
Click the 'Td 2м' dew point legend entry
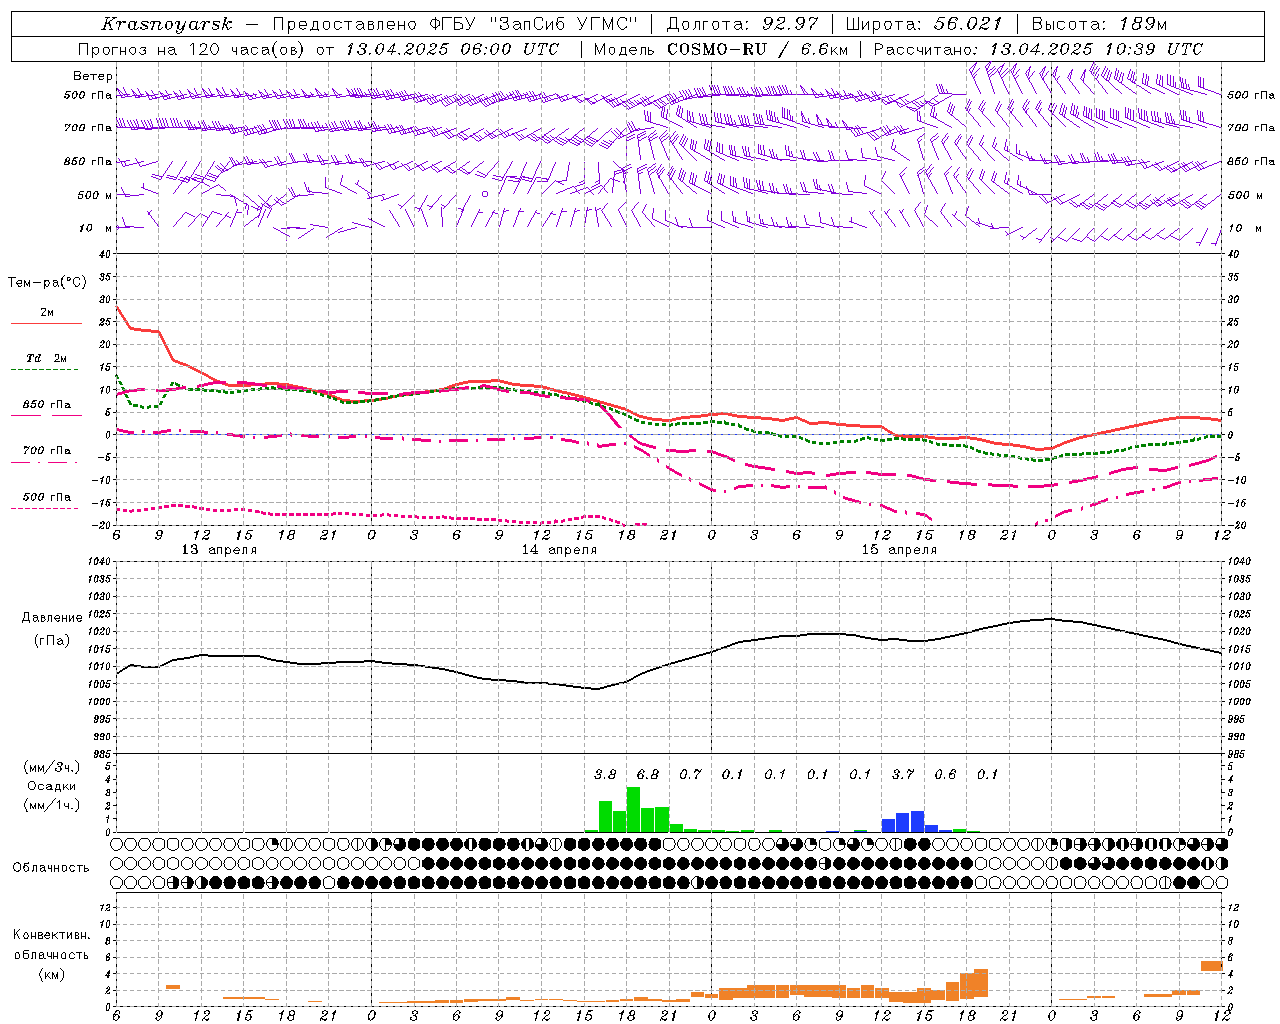[46, 358]
